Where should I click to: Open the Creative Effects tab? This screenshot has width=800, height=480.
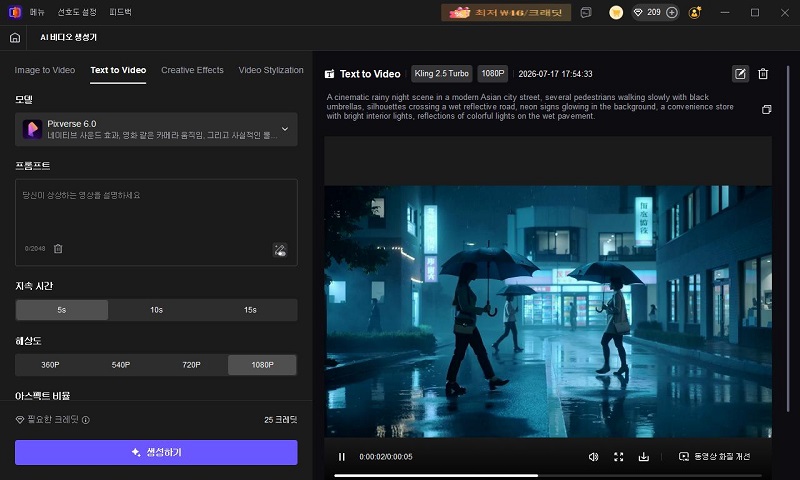(x=192, y=70)
